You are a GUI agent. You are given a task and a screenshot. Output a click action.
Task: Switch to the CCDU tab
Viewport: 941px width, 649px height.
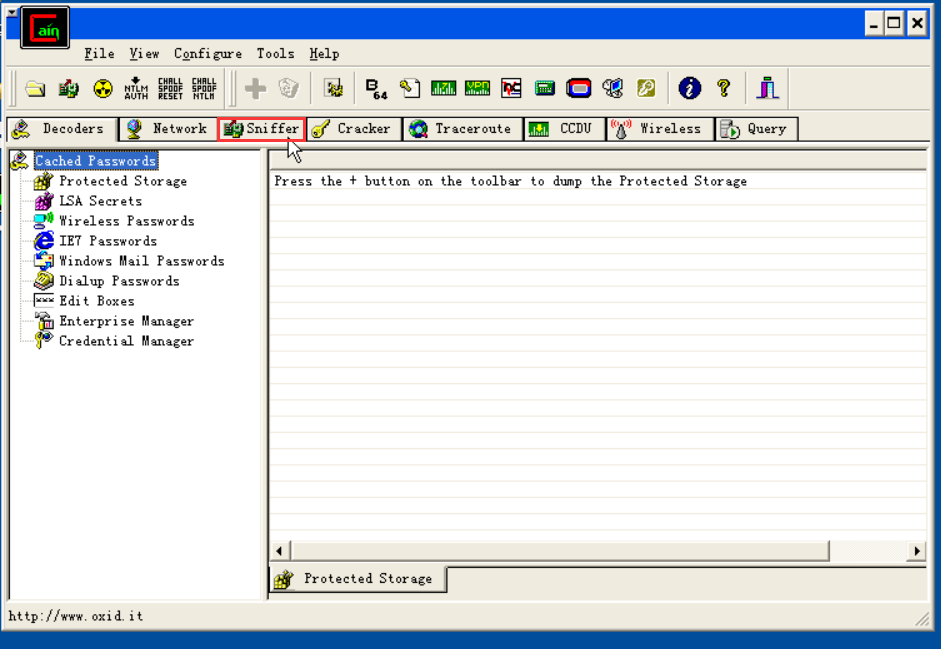[x=565, y=128]
